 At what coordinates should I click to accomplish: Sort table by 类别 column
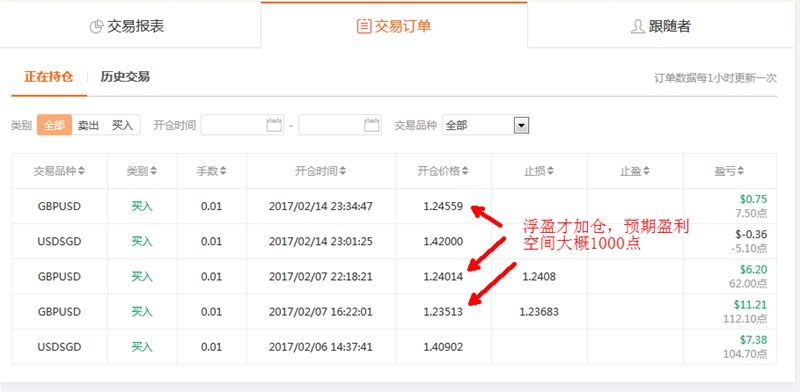pyautogui.click(x=142, y=172)
